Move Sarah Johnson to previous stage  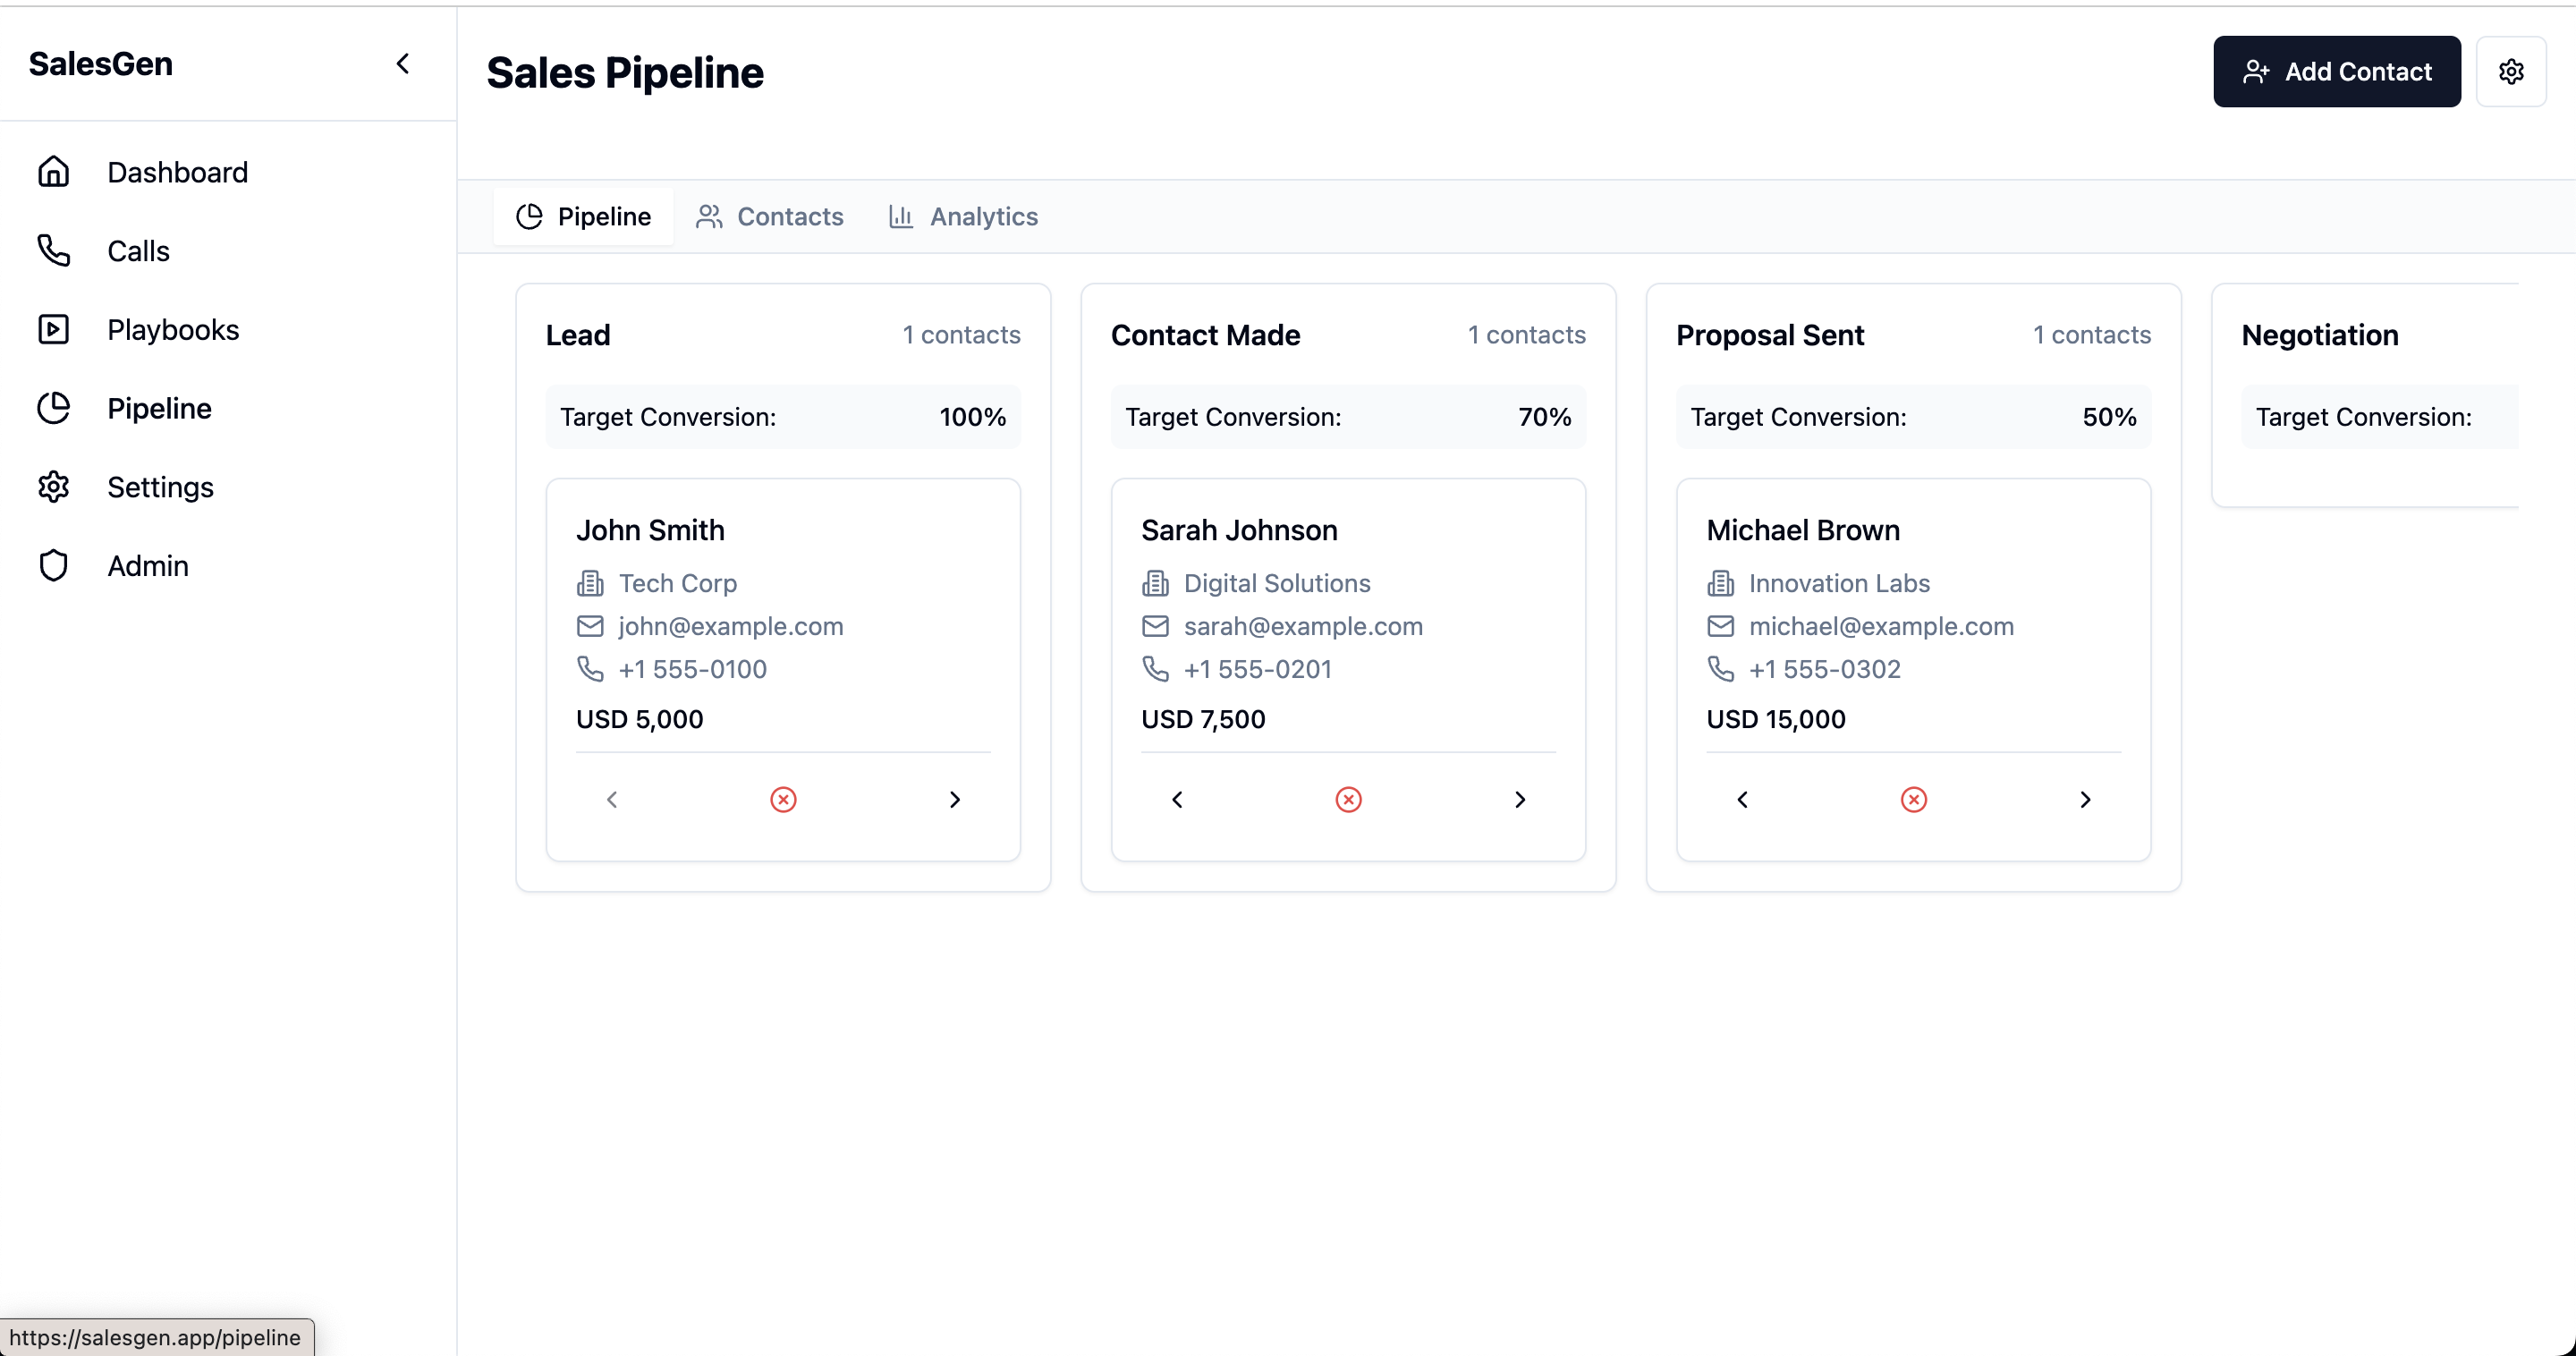coord(1177,799)
